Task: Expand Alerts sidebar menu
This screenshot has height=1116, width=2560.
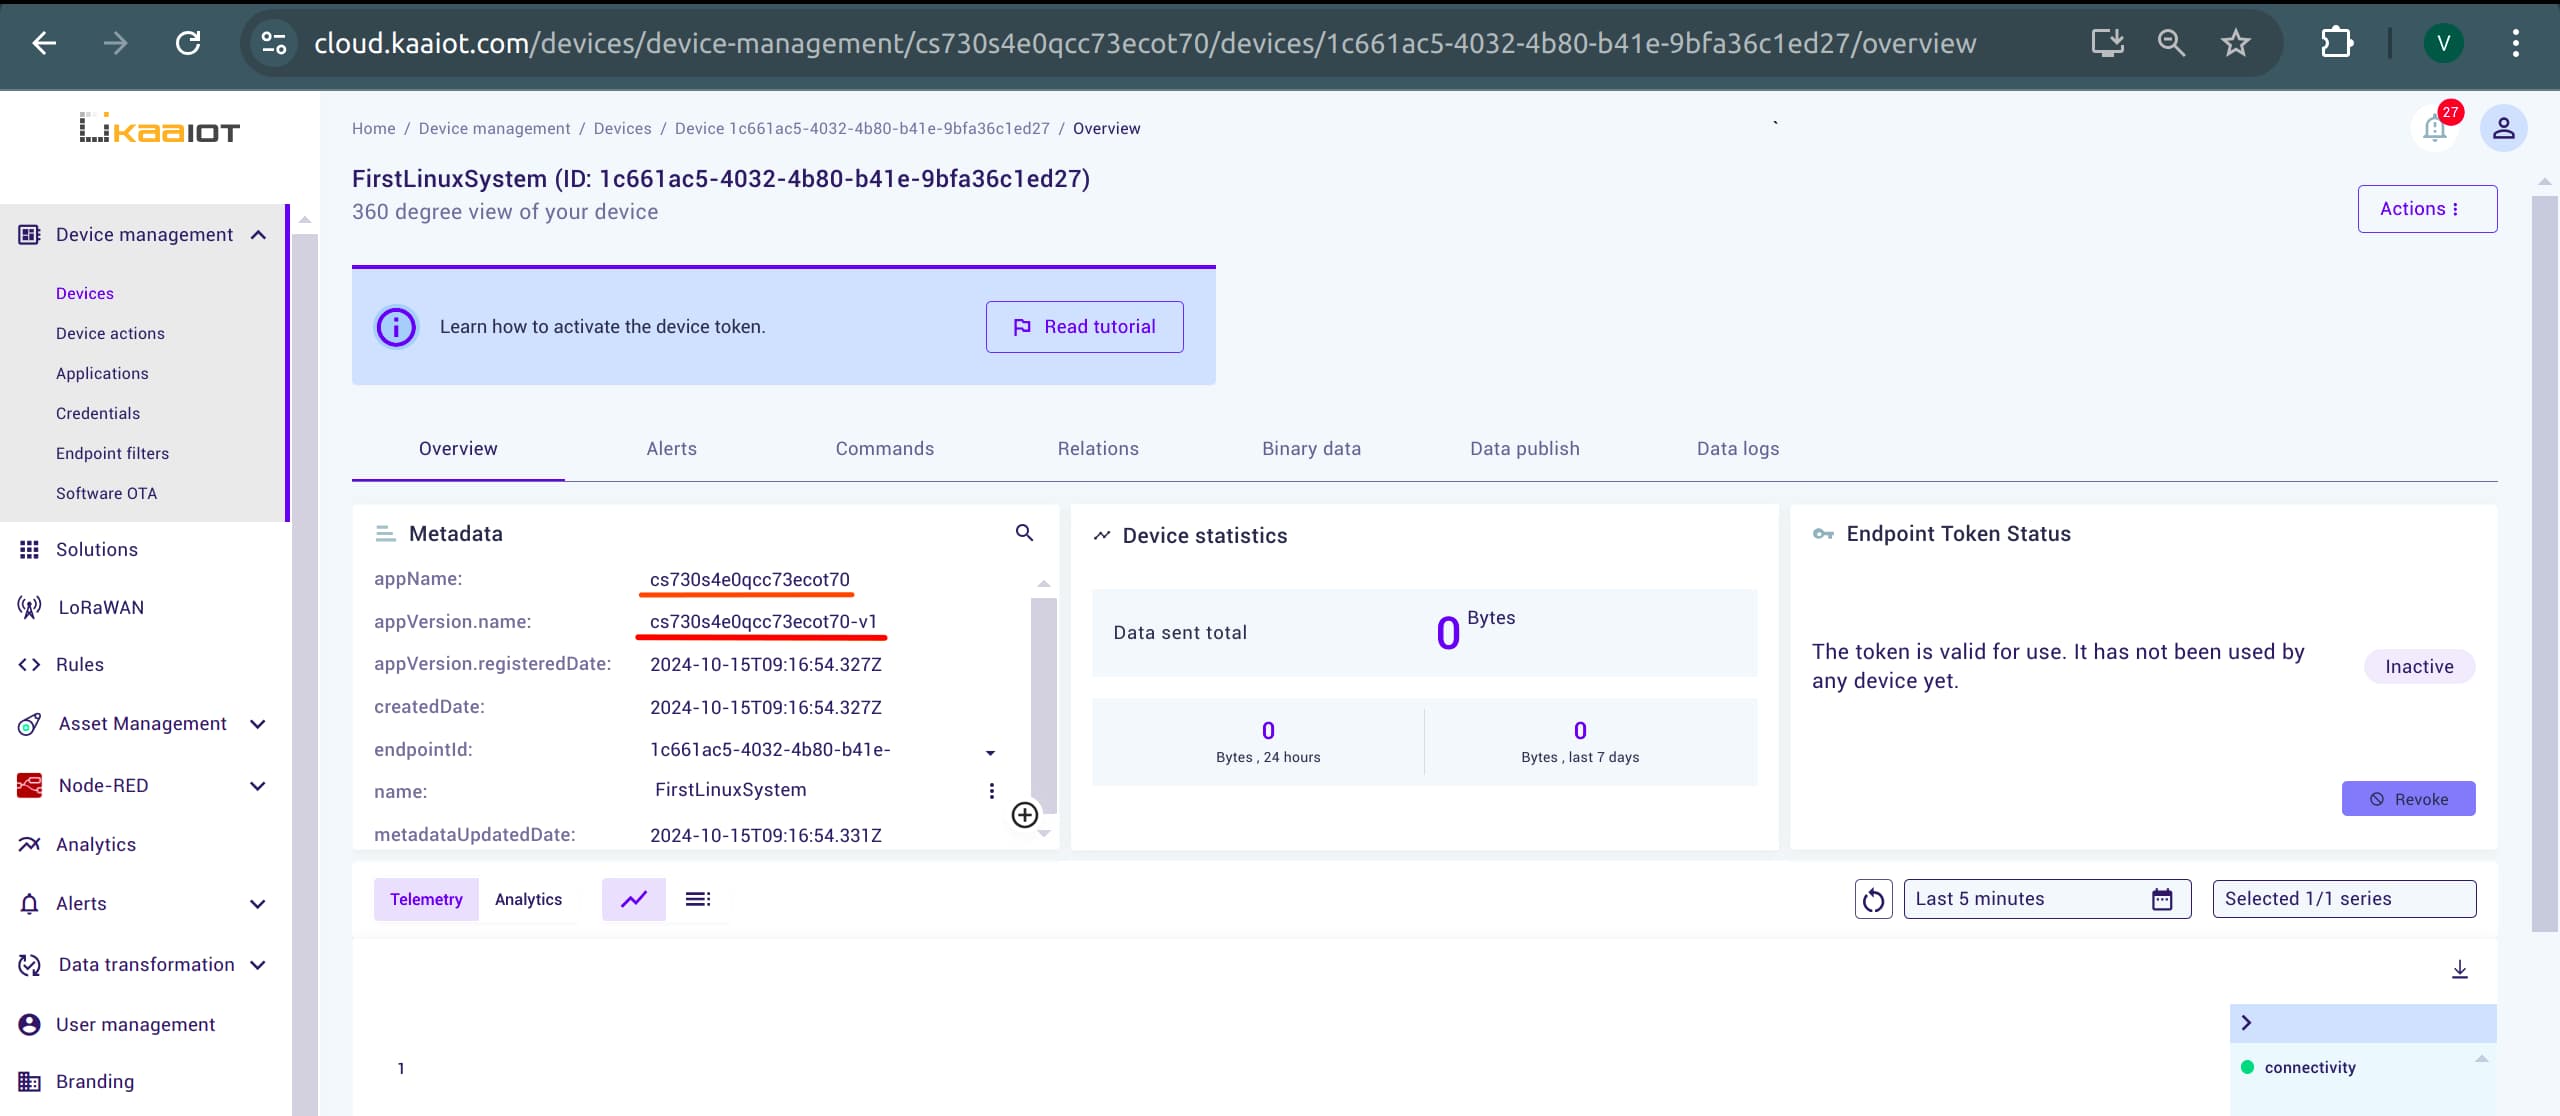Action: [257, 904]
